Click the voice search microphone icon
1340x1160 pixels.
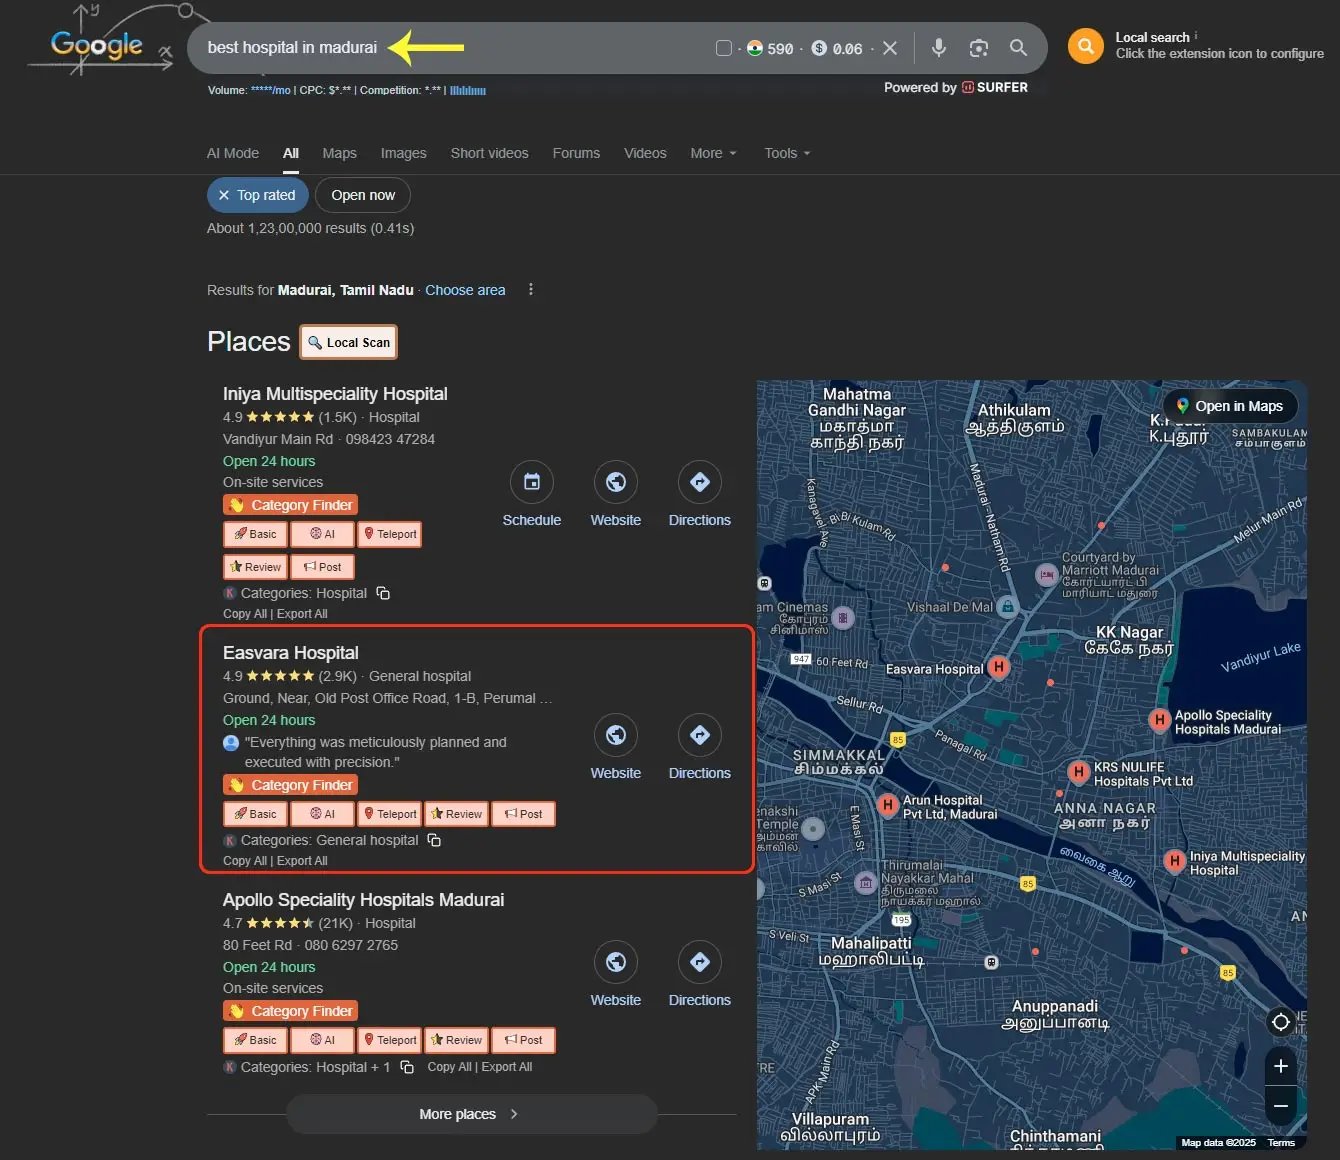[938, 48]
